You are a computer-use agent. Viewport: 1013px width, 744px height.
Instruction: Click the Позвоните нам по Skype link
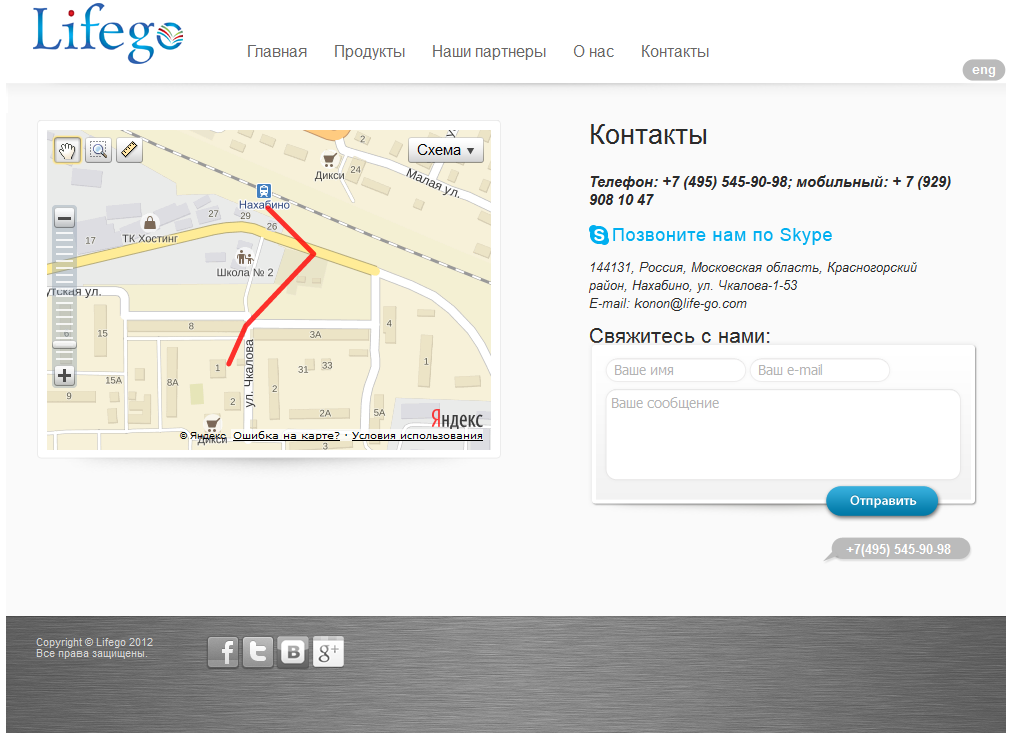[721, 235]
